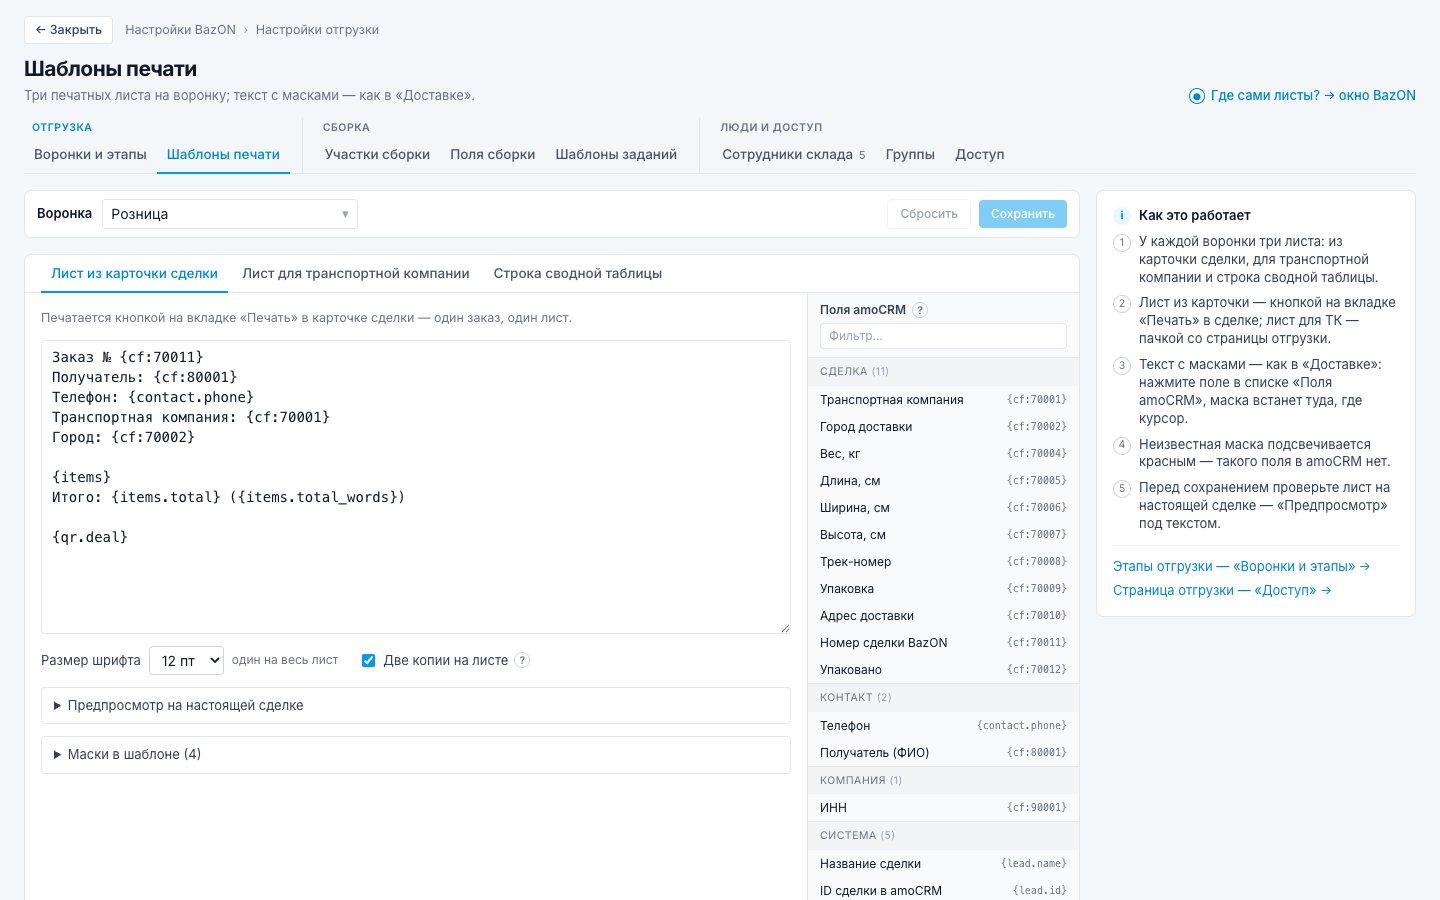Open the Сотрудники склада tab

pos(794,154)
